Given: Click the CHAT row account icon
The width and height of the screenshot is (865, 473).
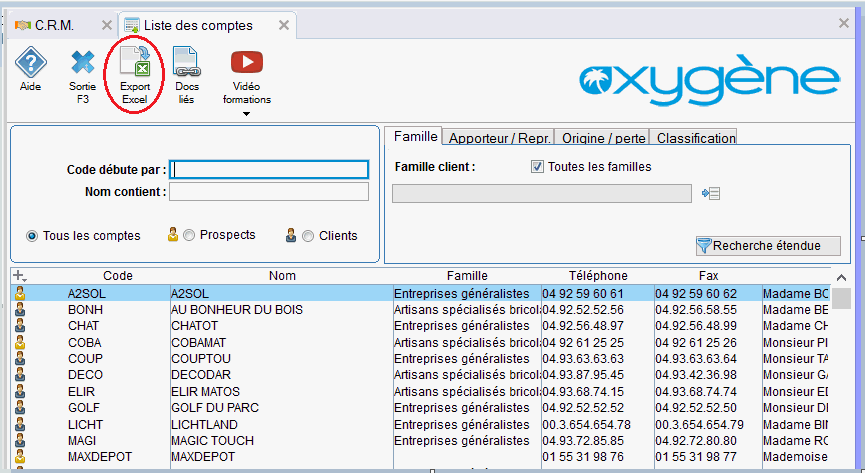Looking at the screenshot, I should pos(20,326).
